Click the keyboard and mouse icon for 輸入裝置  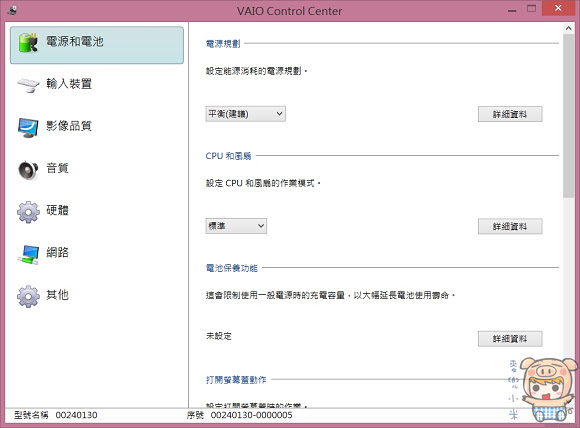[x=28, y=85]
